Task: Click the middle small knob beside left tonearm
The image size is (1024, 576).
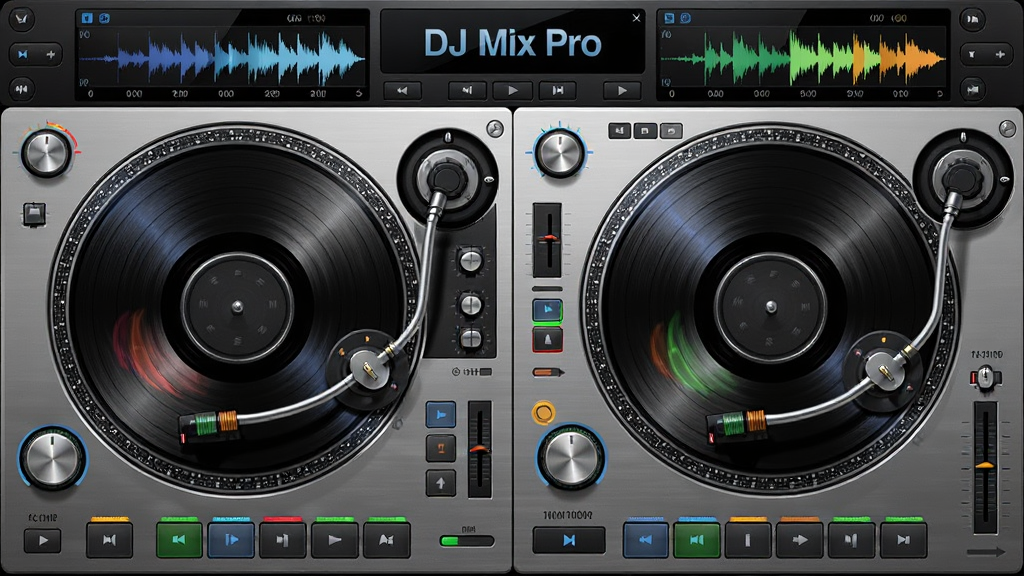Action: click(471, 304)
